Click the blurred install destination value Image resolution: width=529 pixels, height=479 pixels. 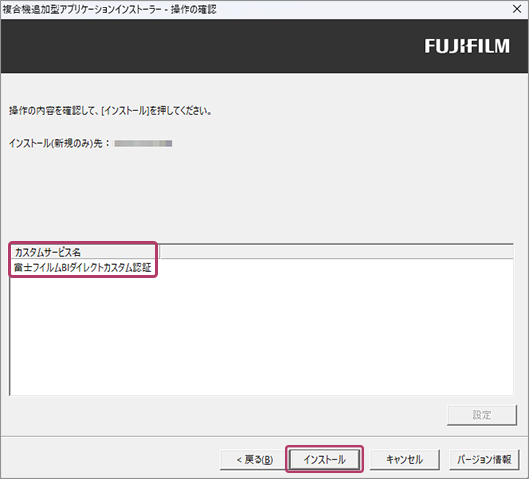coord(143,144)
